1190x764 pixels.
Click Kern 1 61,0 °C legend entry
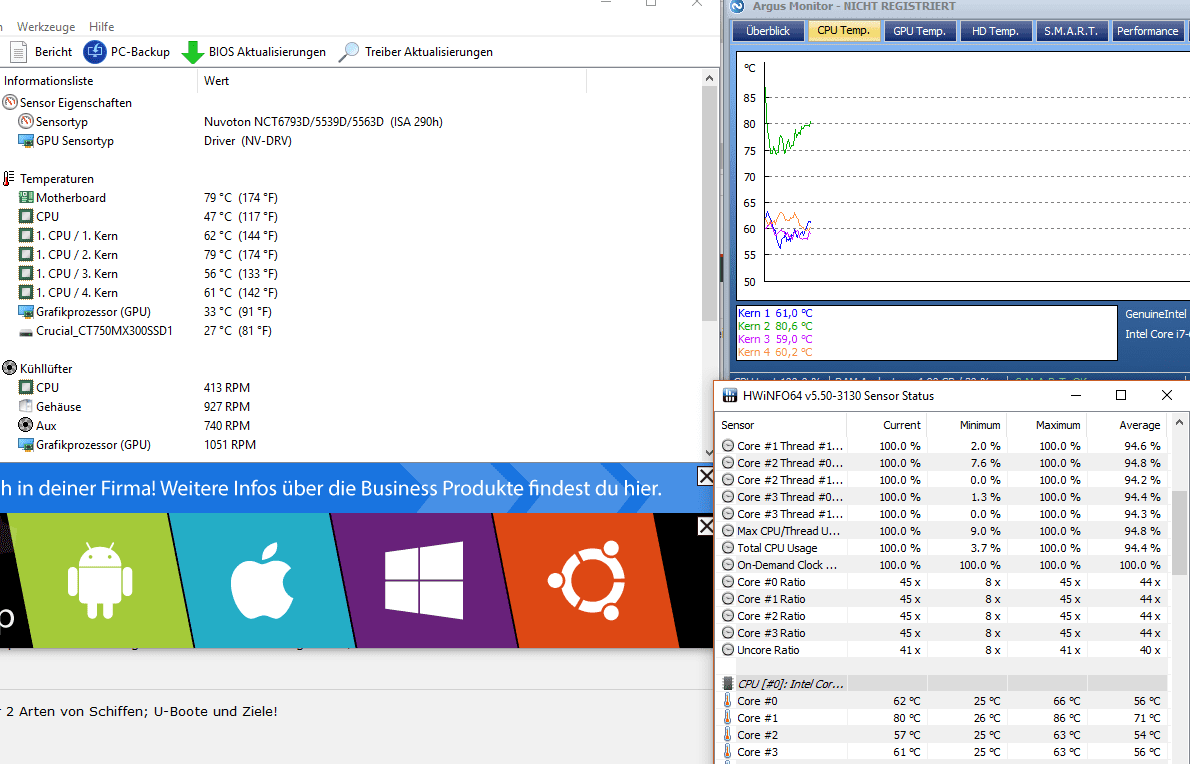pyautogui.click(x=775, y=313)
